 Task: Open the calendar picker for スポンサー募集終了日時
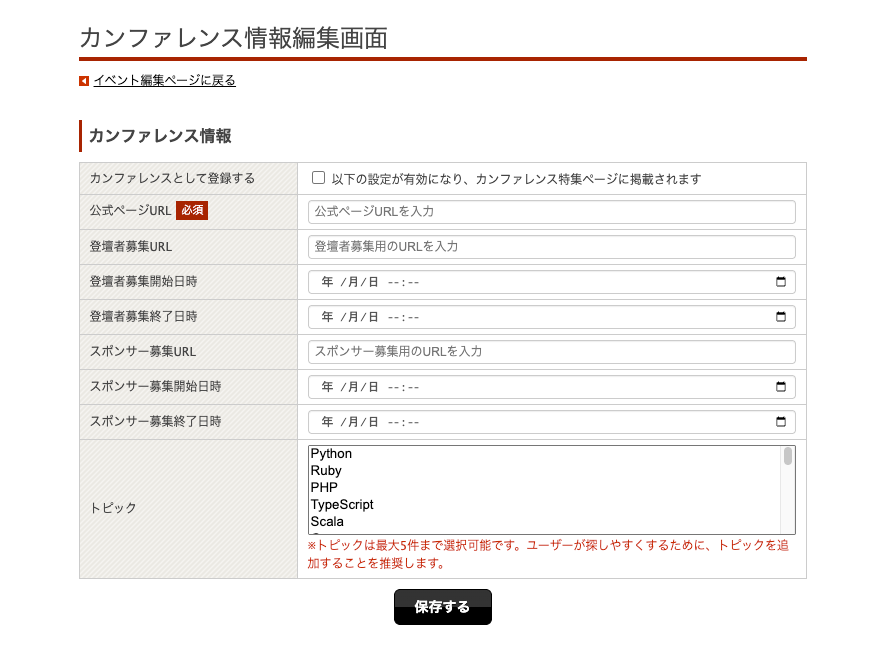click(781, 422)
